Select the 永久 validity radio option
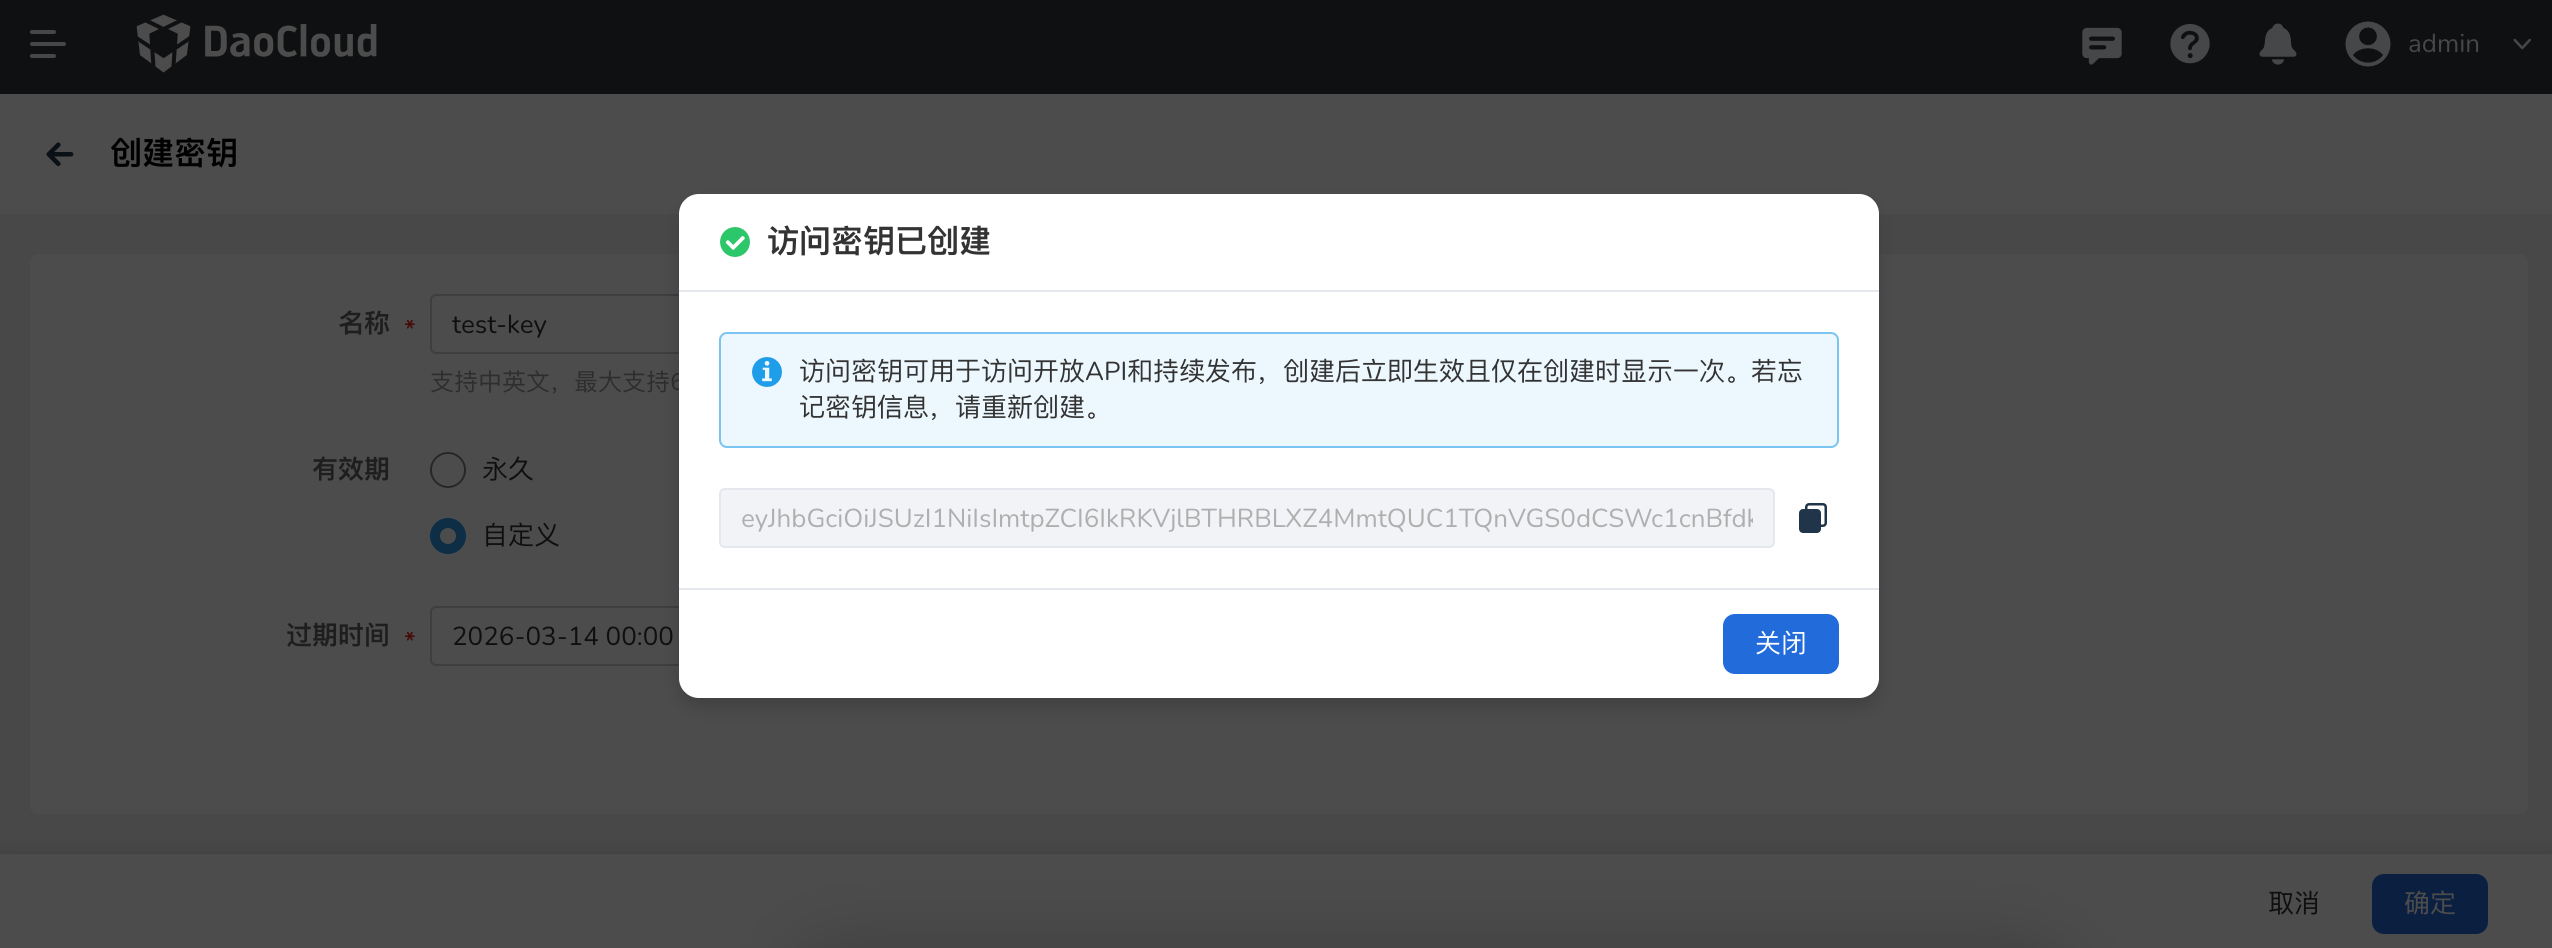Screen dimensions: 2552x948 coord(448,469)
